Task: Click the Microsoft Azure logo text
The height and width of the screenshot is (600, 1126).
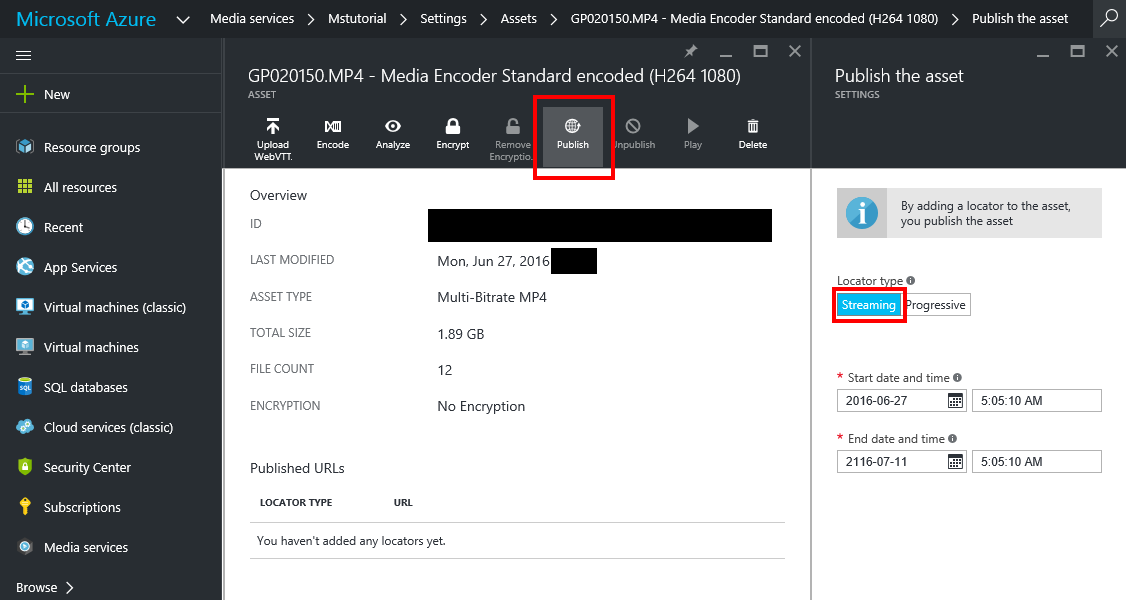Action: click(86, 19)
